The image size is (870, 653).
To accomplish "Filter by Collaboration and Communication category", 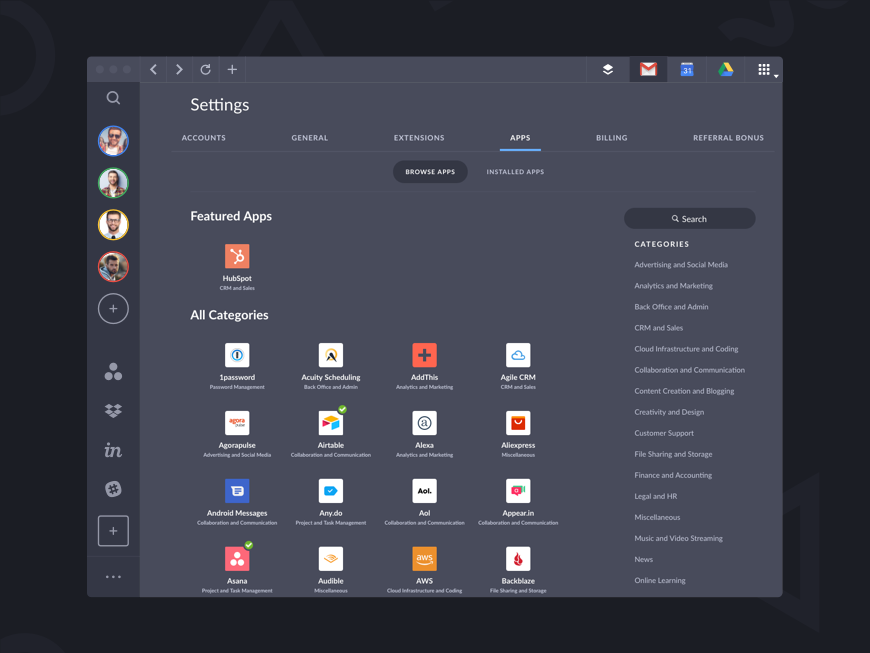I will tap(690, 370).
